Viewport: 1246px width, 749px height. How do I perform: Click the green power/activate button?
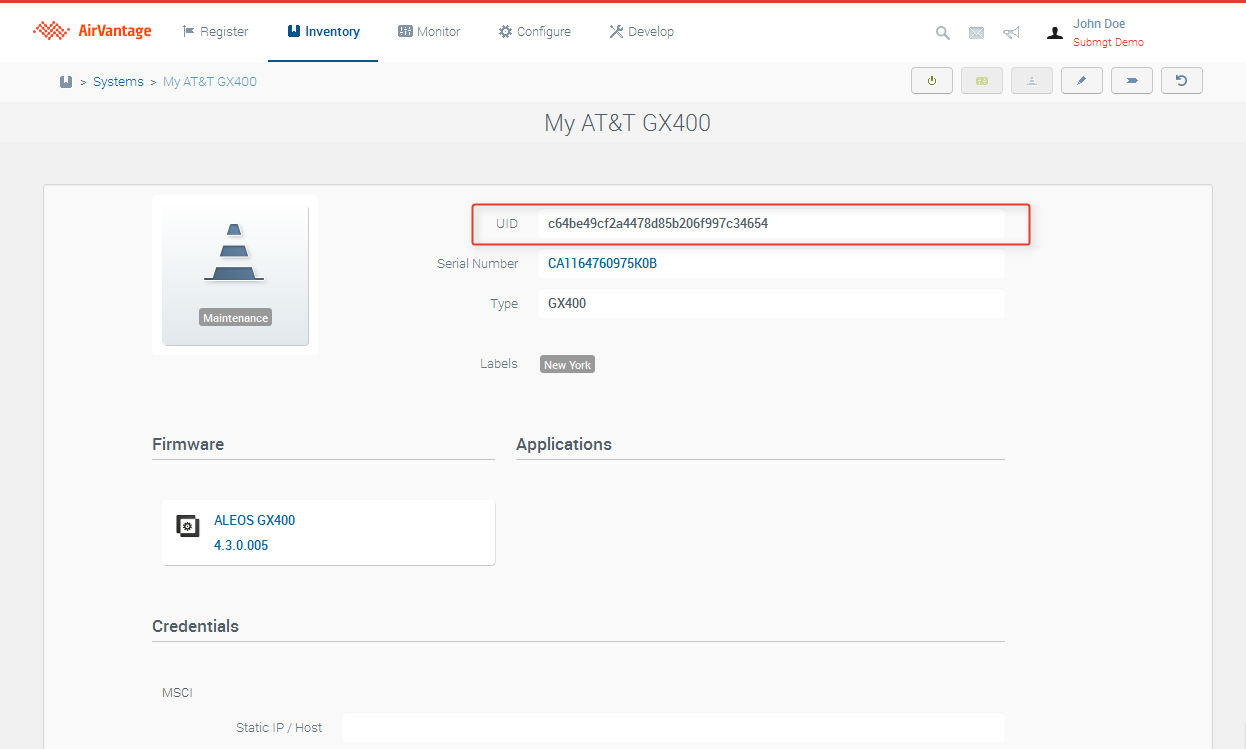[x=931, y=81]
